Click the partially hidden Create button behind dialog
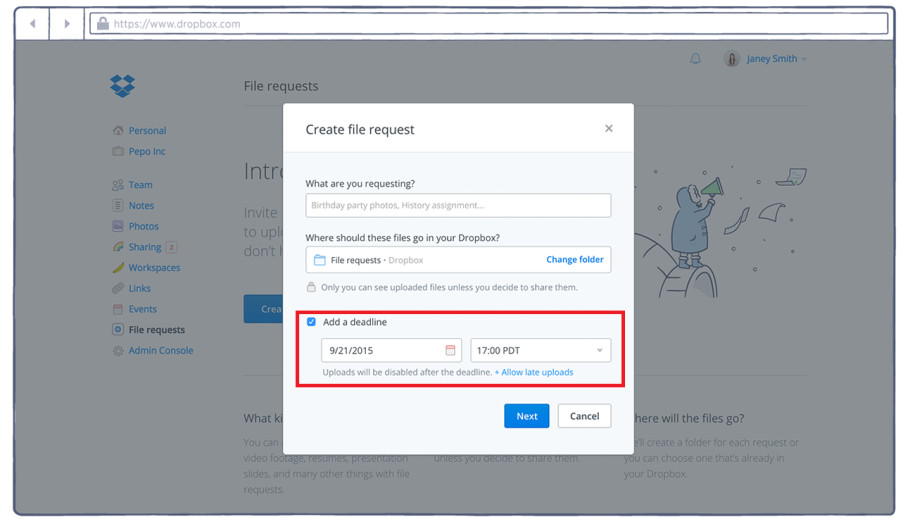The image size is (915, 531). coord(264,309)
